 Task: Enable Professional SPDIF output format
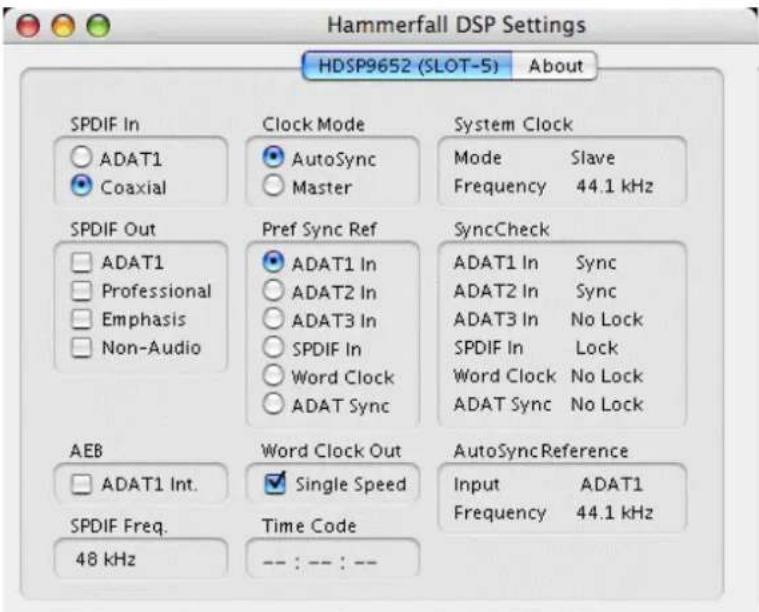(x=81, y=291)
